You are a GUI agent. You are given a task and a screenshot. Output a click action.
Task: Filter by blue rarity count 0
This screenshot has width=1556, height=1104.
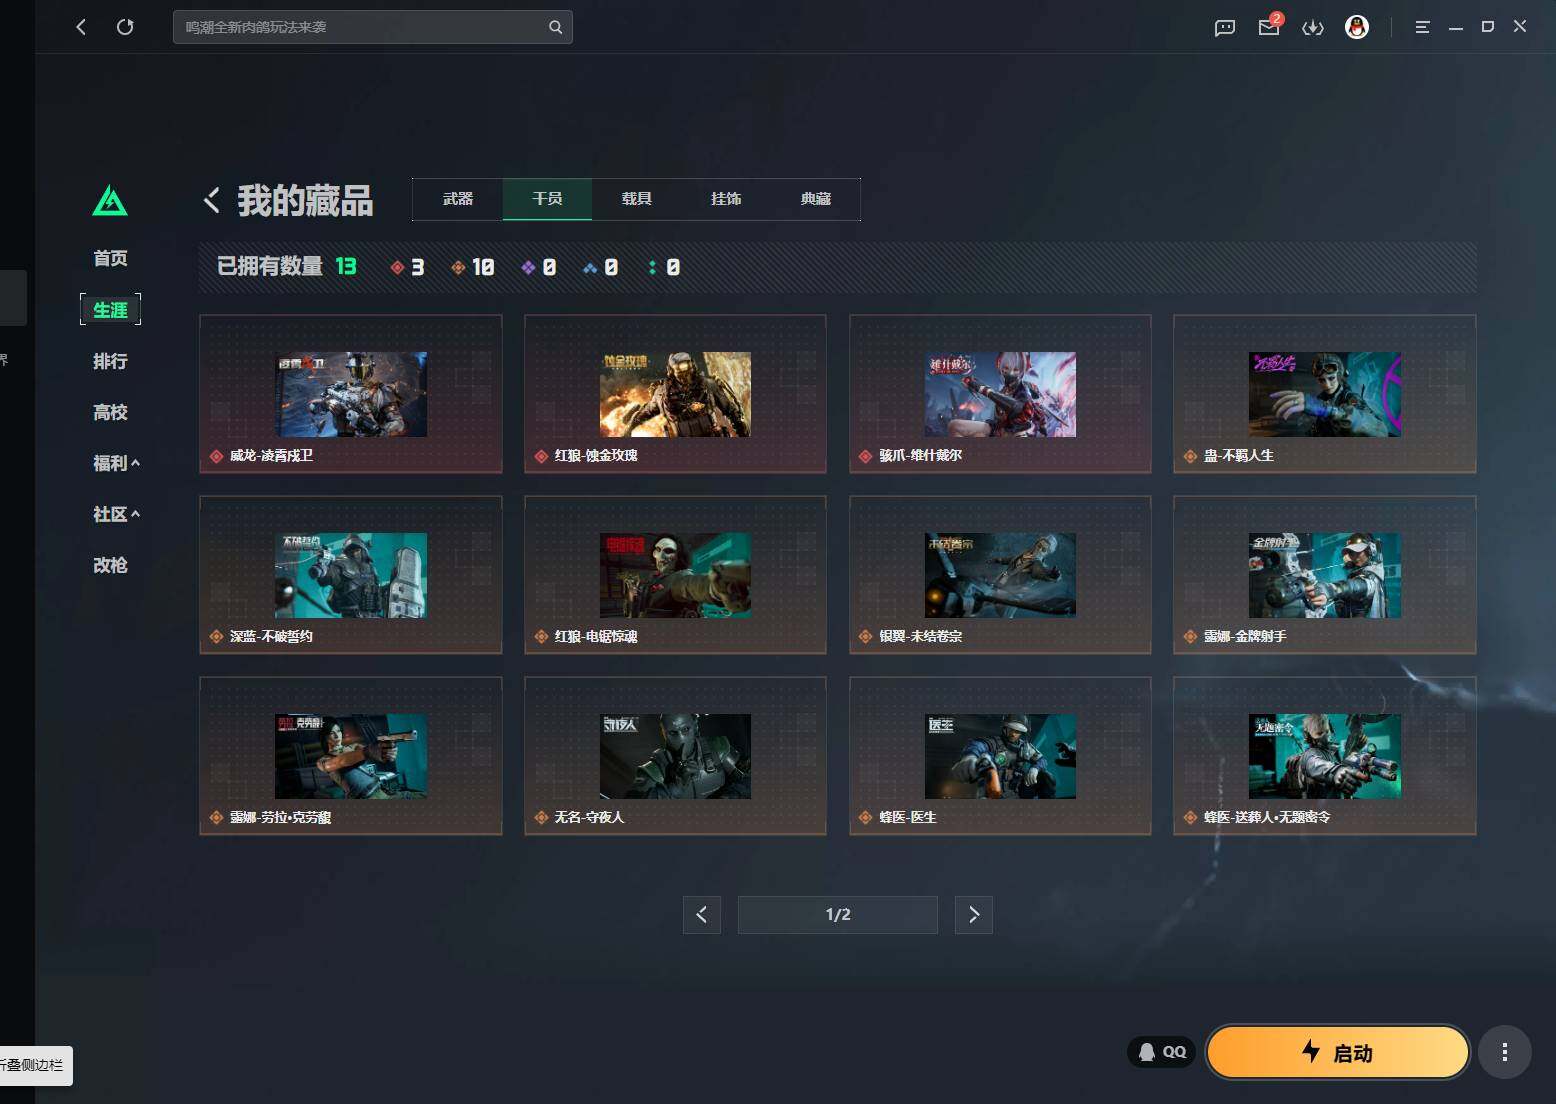pyautogui.click(x=601, y=267)
